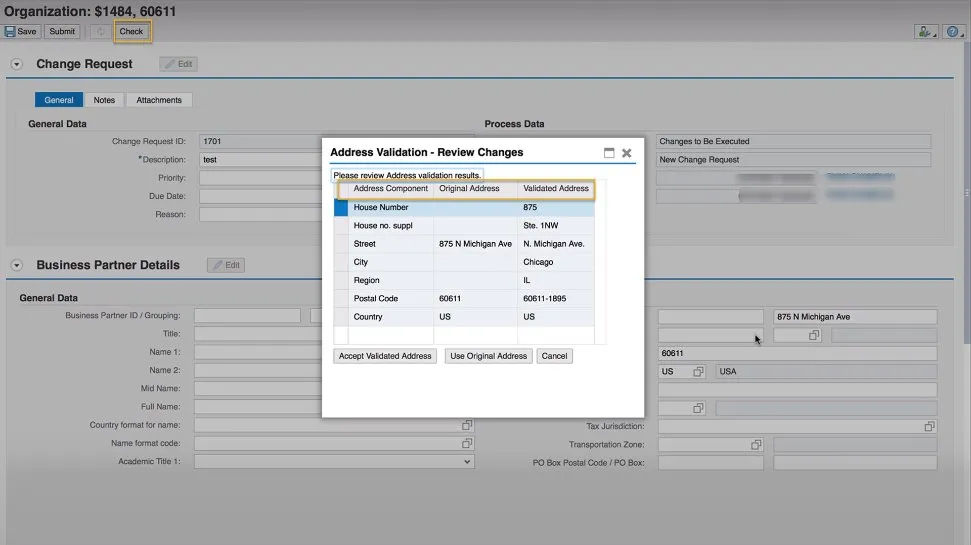Click the Use Original Address button
The image size is (971, 545).
pos(488,356)
